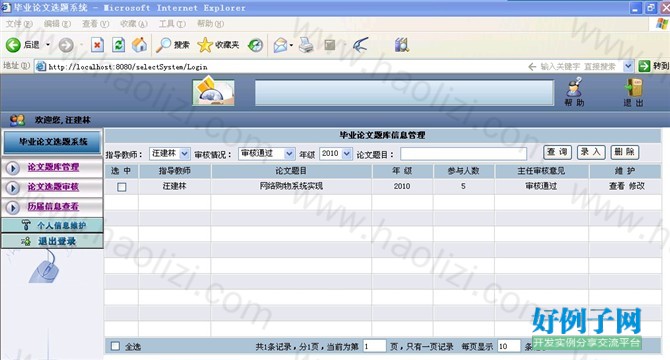
Task: Open the 指导教师 dropdown showing 汪建林
Action: tap(169, 153)
